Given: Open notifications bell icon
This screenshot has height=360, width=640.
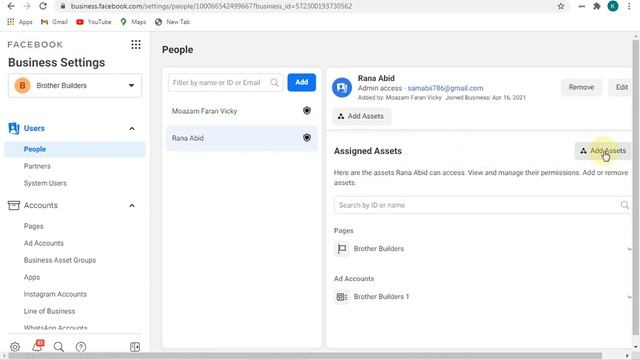Looking at the screenshot, I should click(38, 346).
